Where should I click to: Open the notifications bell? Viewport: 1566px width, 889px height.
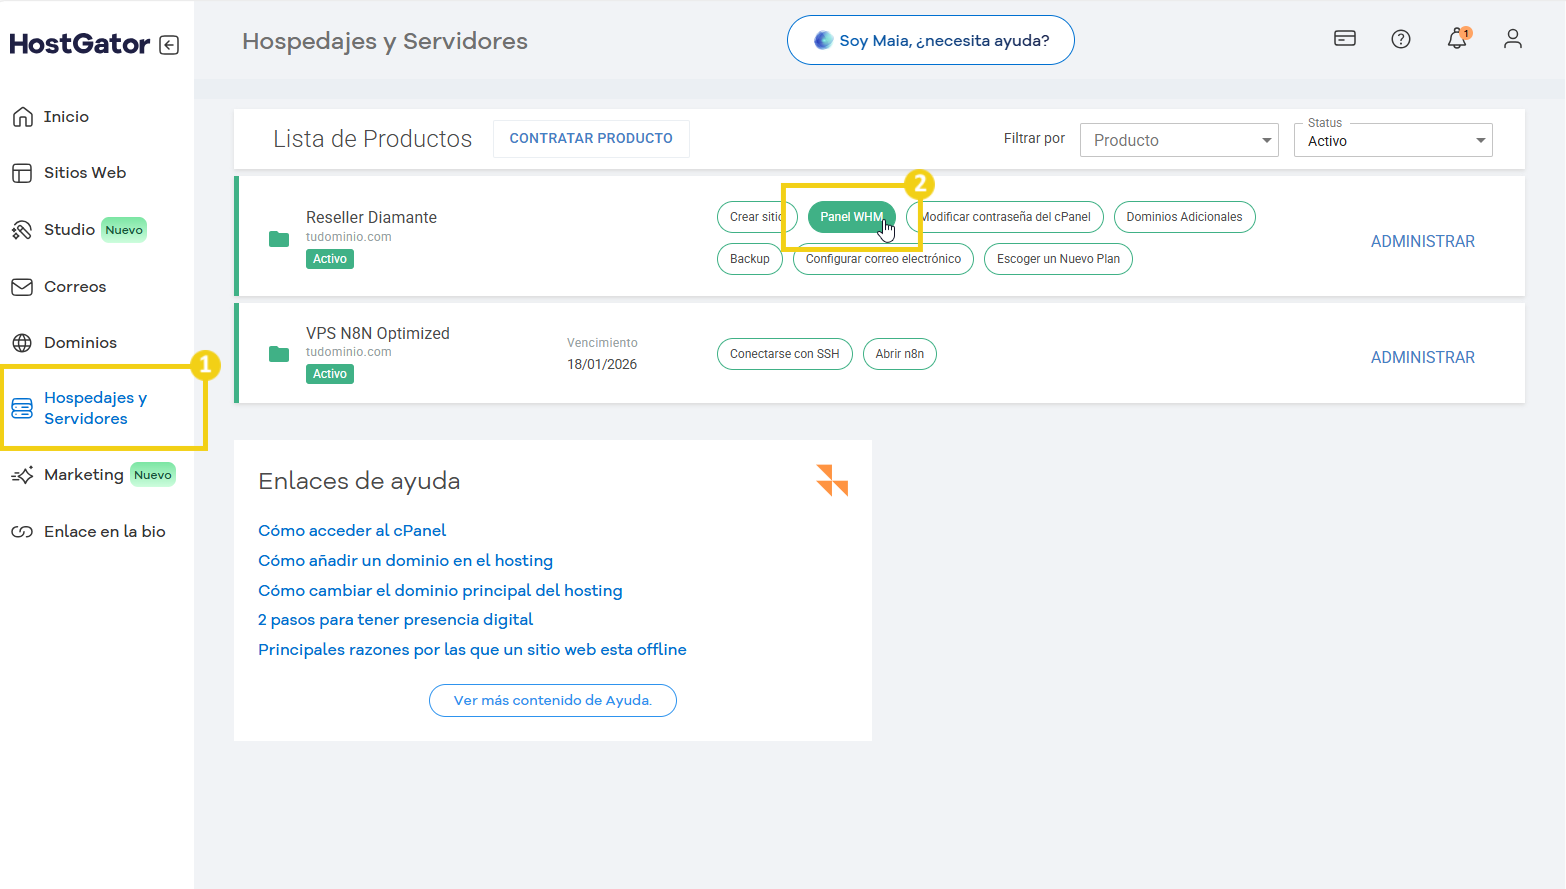click(1458, 39)
